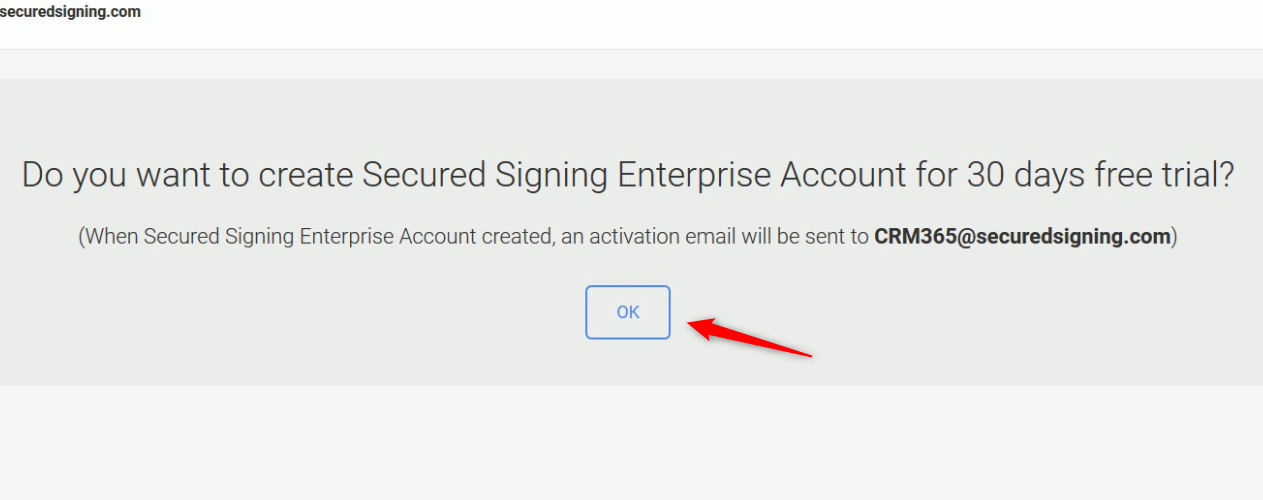
Task: Select the CRM365@securedsigning.com email address
Action: point(1022,238)
